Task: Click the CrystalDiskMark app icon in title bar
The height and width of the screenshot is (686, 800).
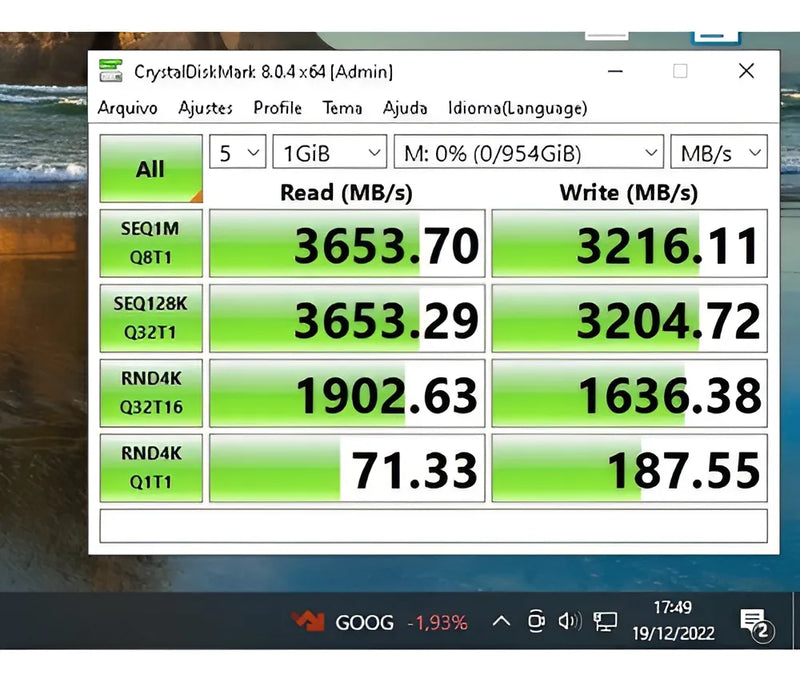Action: click(110, 72)
